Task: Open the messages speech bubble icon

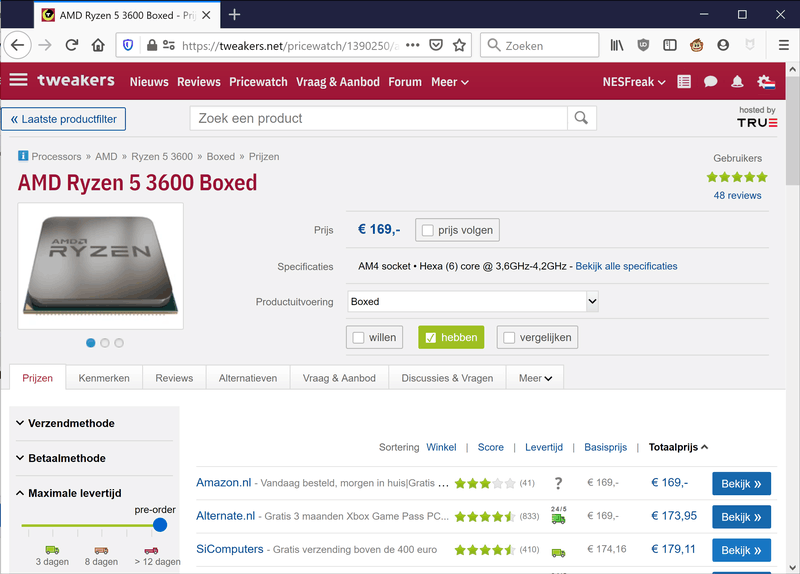Action: click(710, 82)
